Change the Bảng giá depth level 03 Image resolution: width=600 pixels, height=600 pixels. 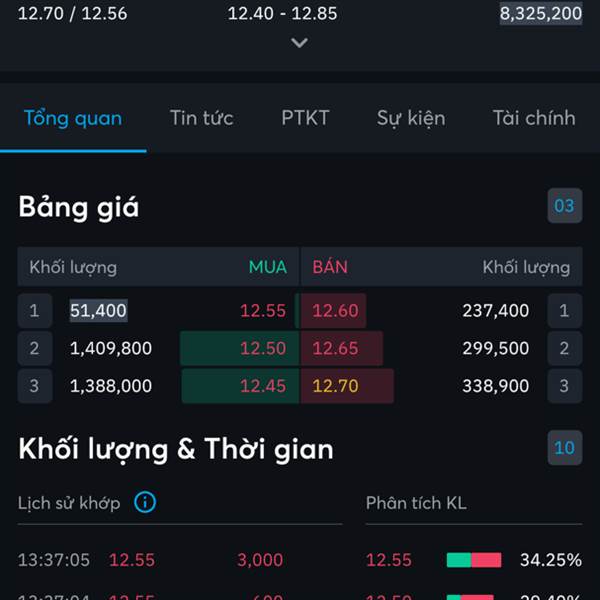[x=564, y=205]
